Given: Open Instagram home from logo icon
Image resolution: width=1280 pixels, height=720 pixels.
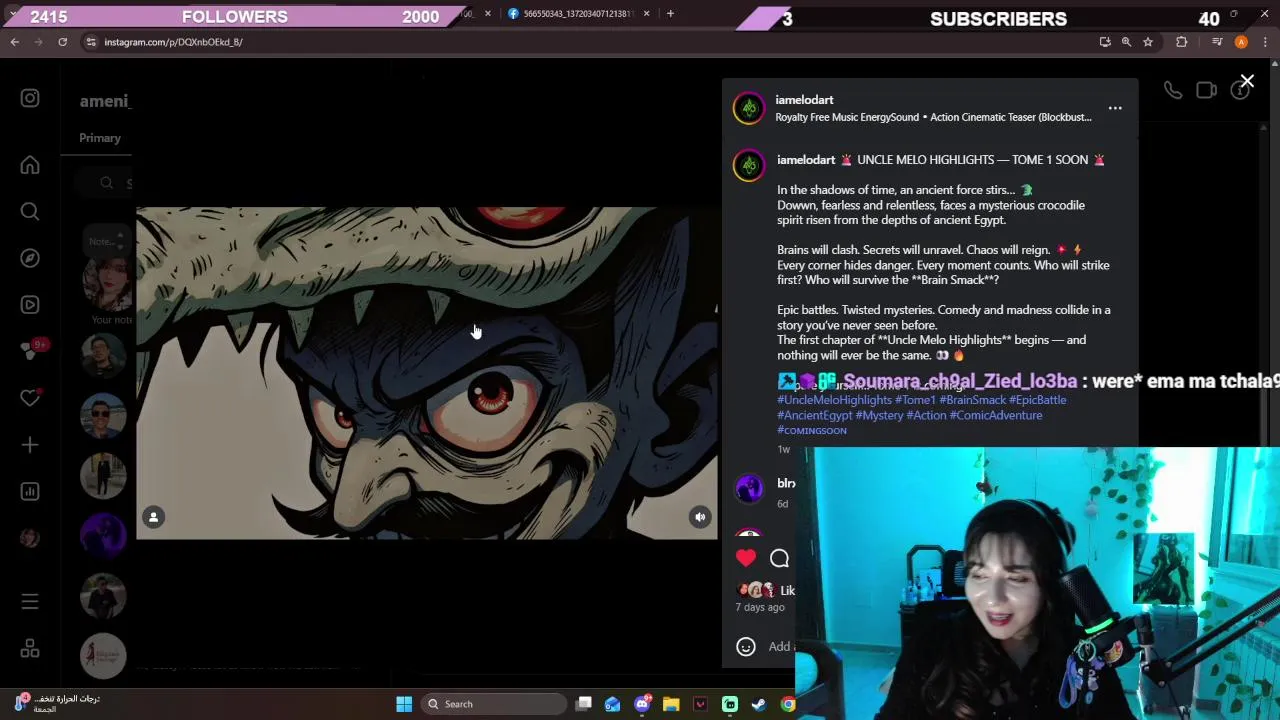Looking at the screenshot, I should 30,98.
